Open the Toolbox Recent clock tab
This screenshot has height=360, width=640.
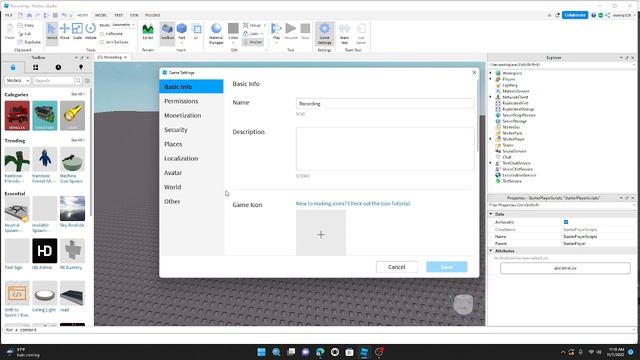[x=58, y=67]
